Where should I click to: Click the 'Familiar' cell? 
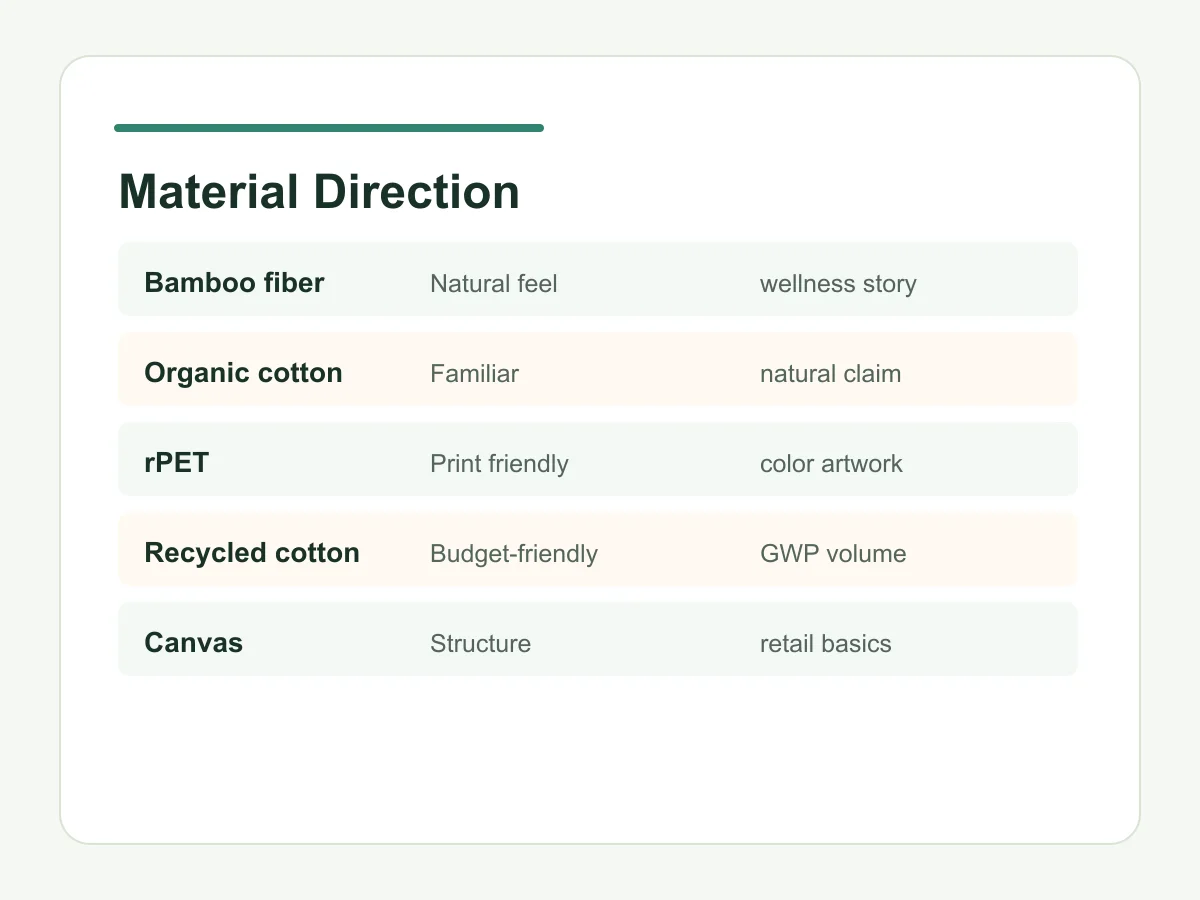pyautogui.click(x=474, y=374)
